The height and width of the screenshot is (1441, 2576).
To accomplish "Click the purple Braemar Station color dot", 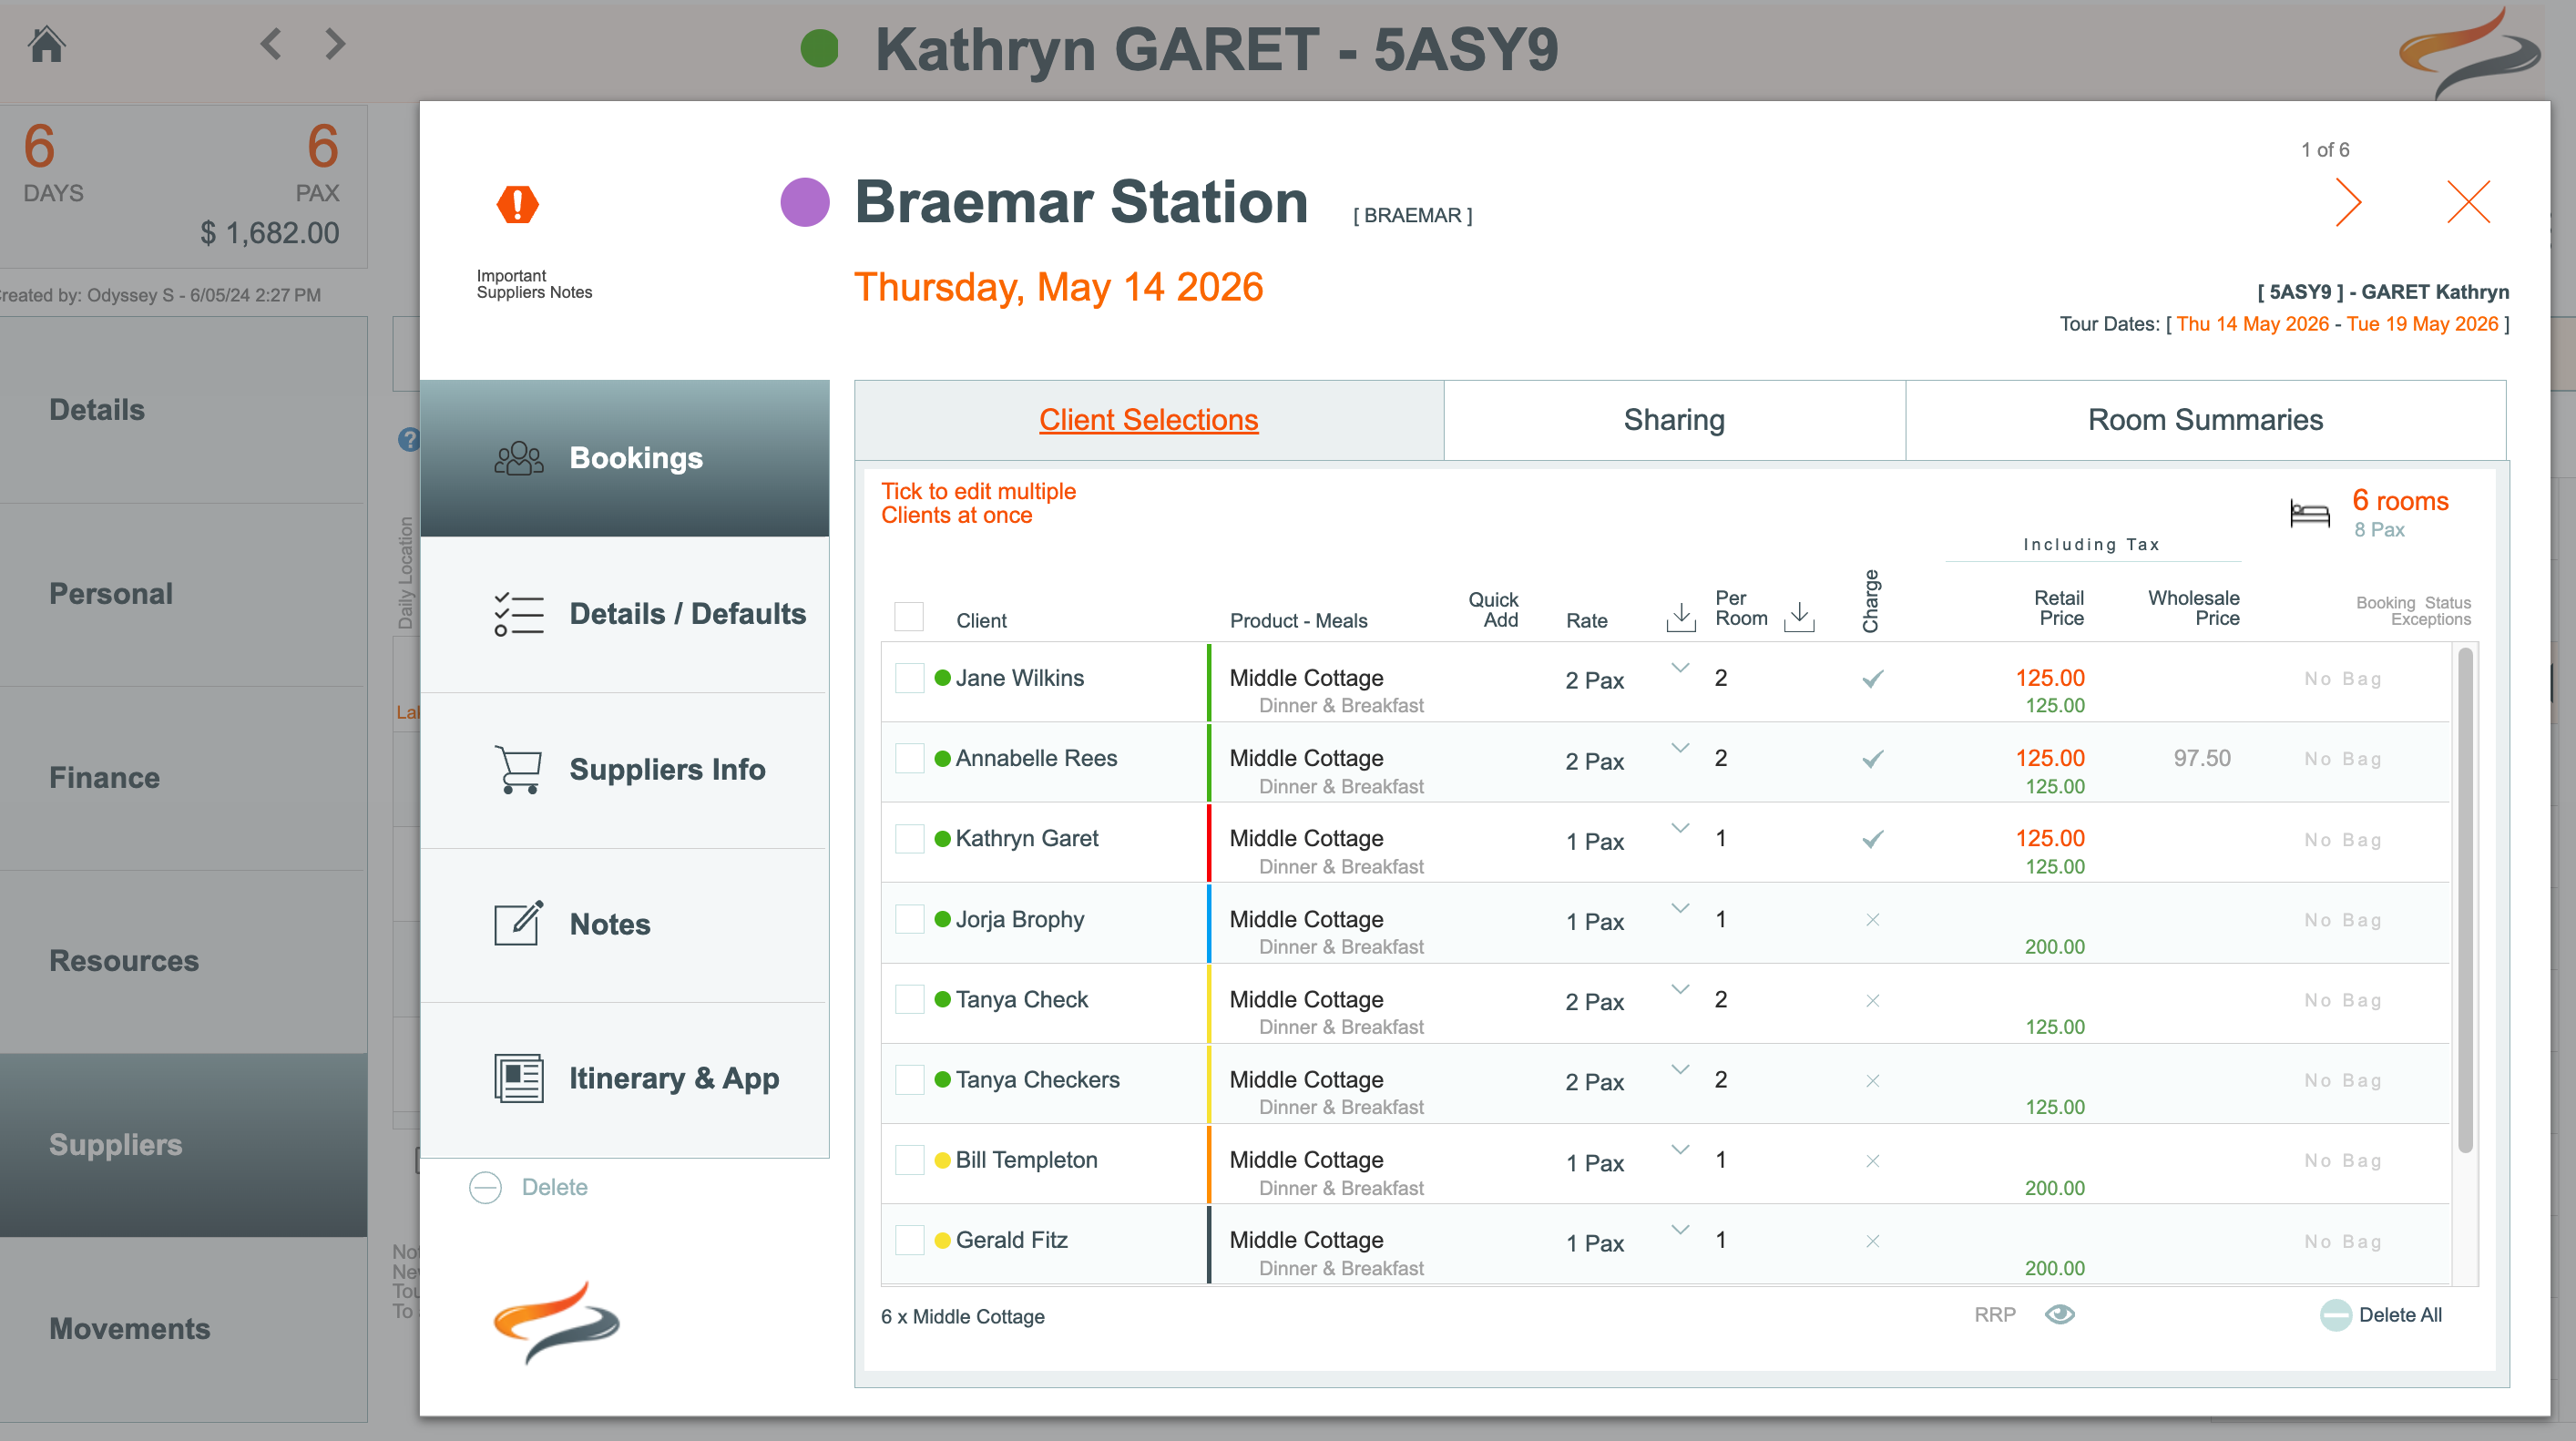I will 804,203.
